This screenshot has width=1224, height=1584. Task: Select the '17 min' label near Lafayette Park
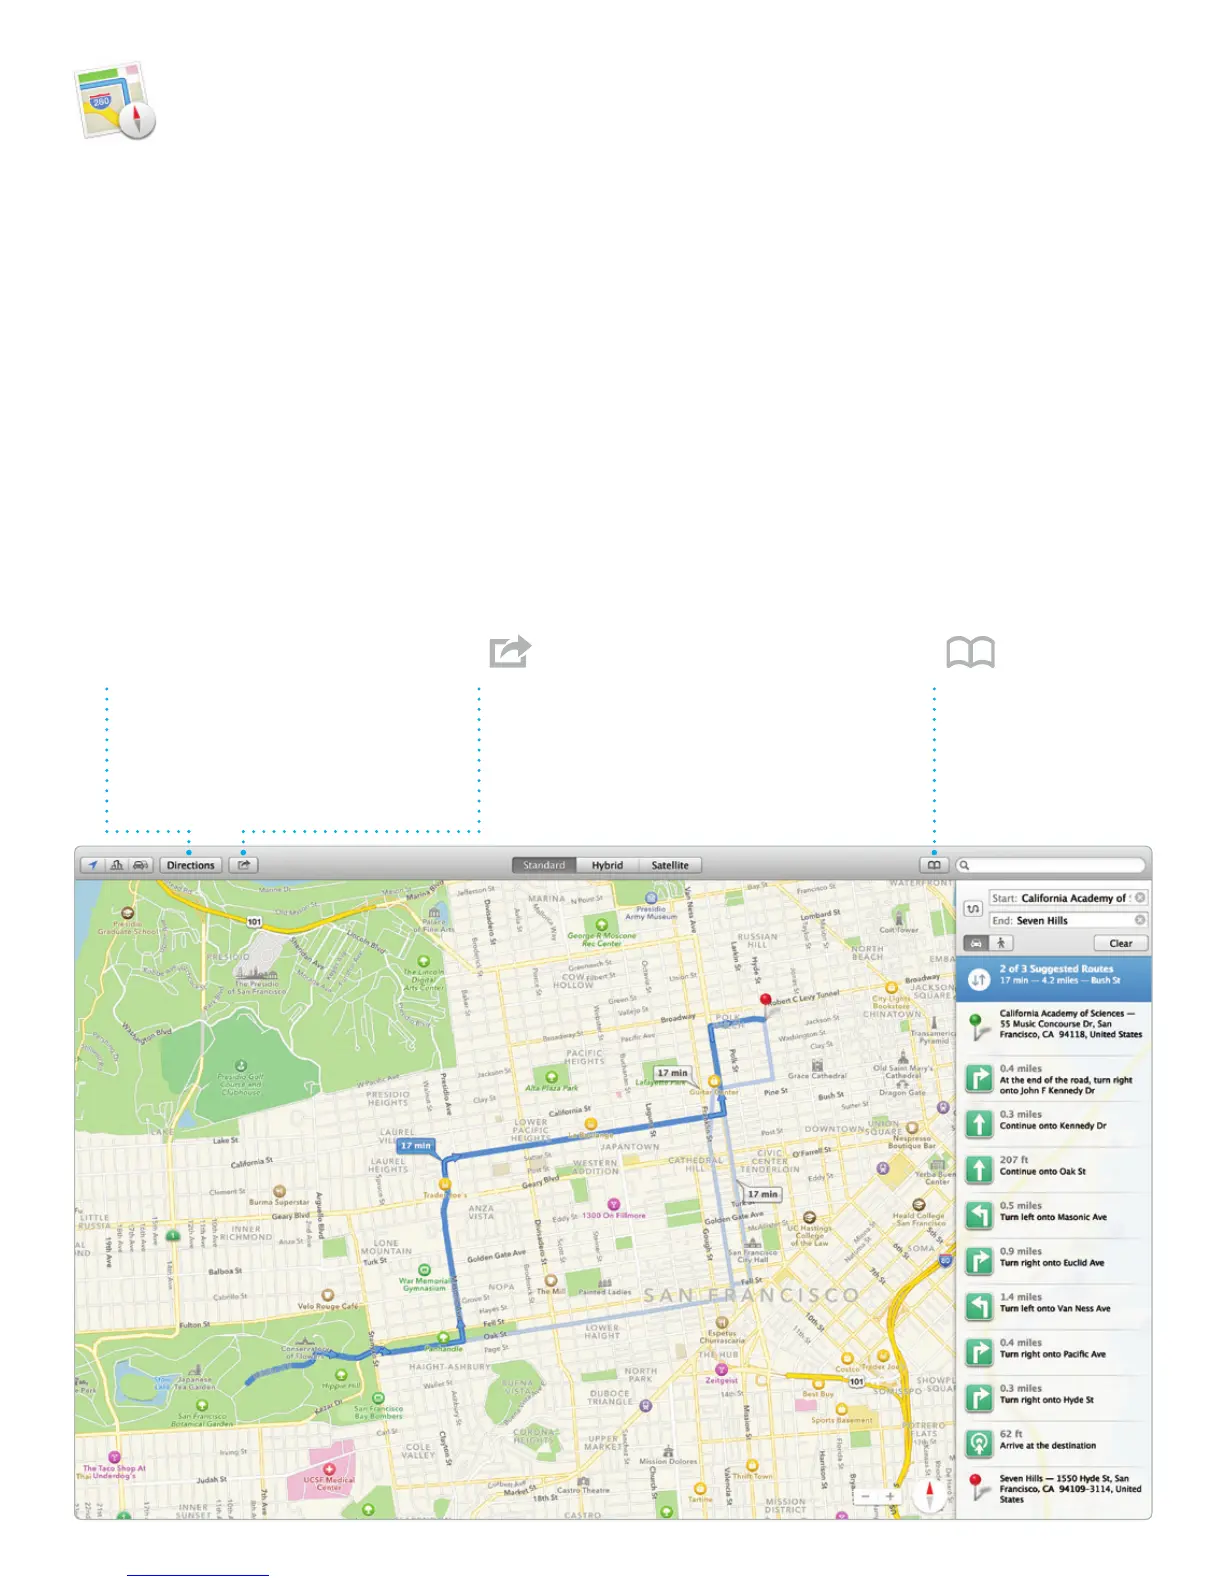pyautogui.click(x=672, y=1073)
